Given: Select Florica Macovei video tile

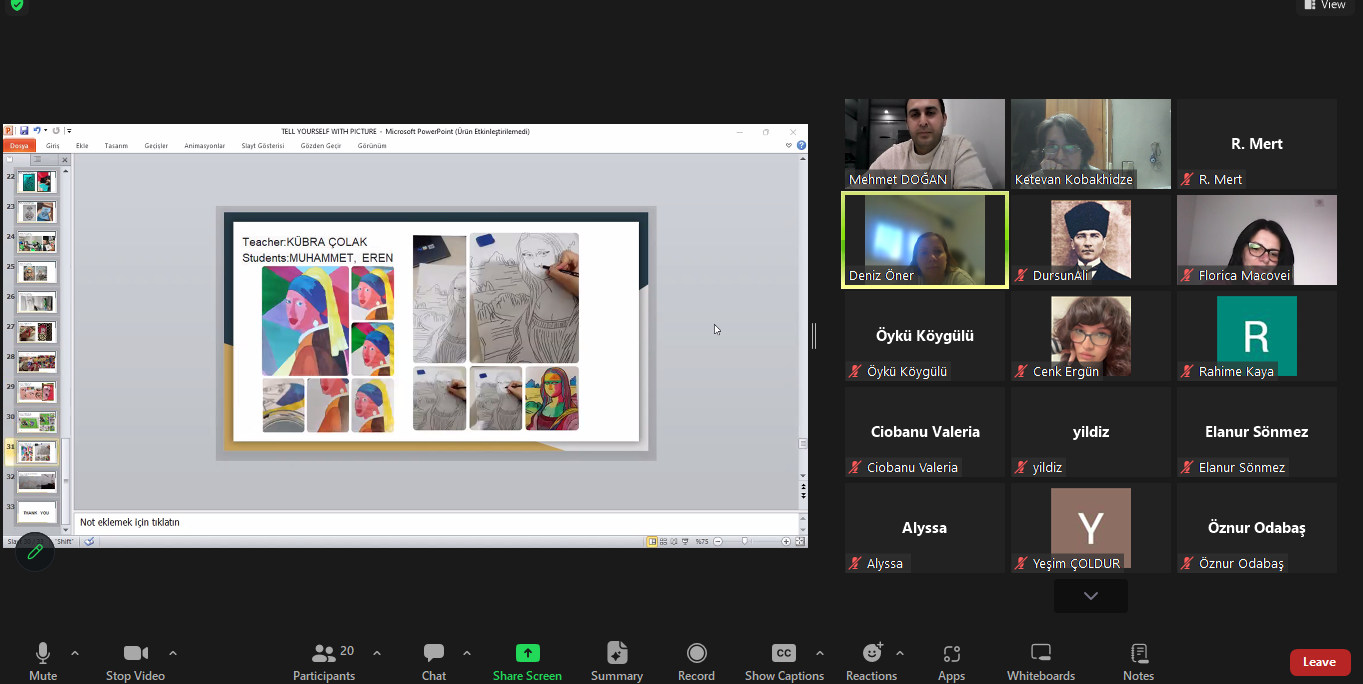Looking at the screenshot, I should [1257, 240].
